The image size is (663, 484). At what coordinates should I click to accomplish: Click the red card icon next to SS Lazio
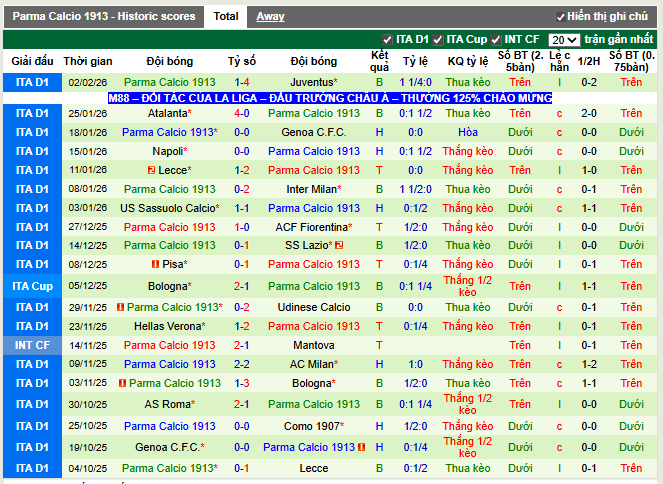339,245
